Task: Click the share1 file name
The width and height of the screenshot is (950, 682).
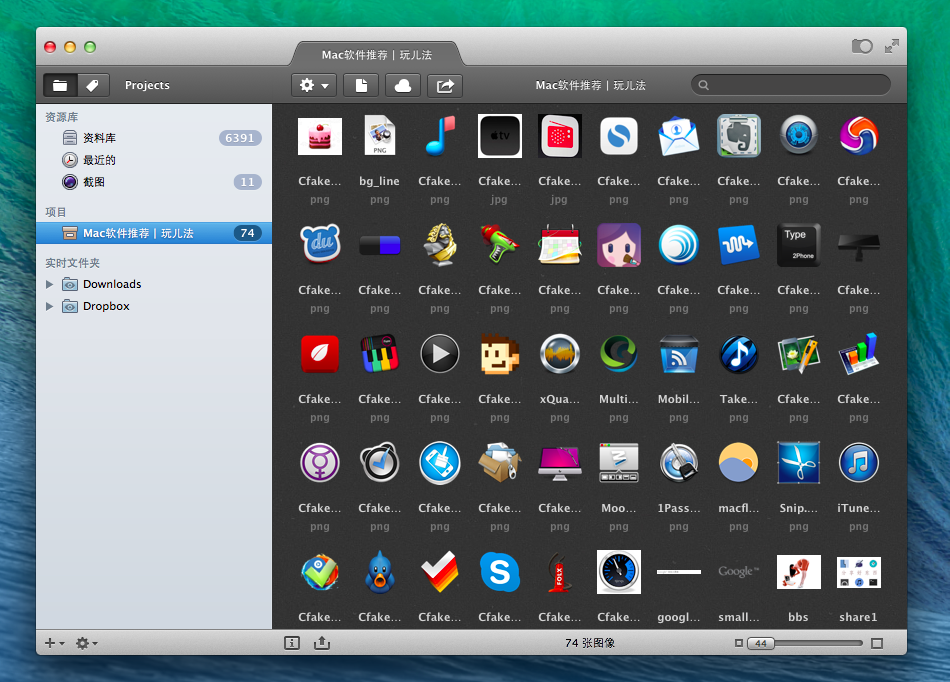Action: 859,617
